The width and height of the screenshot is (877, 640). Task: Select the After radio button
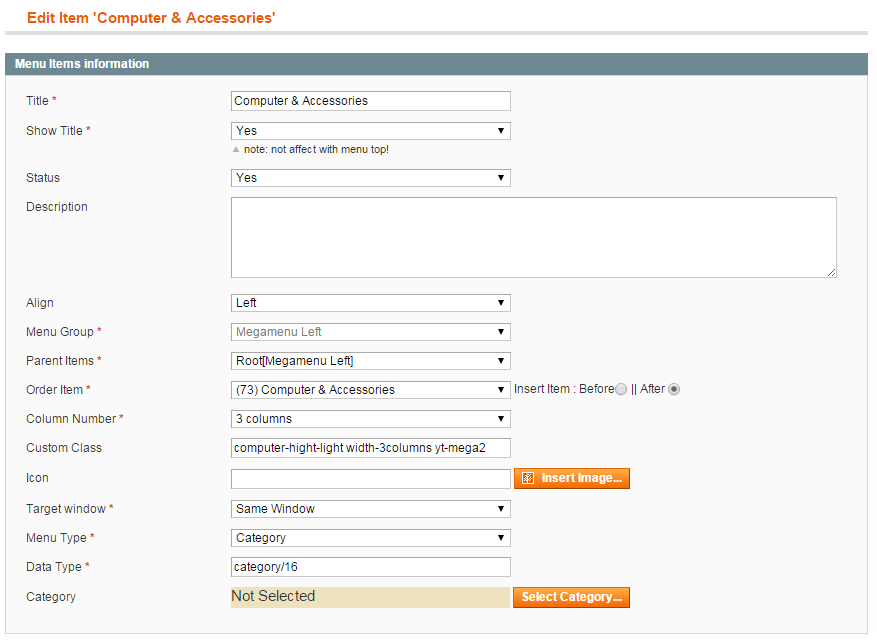coord(674,389)
